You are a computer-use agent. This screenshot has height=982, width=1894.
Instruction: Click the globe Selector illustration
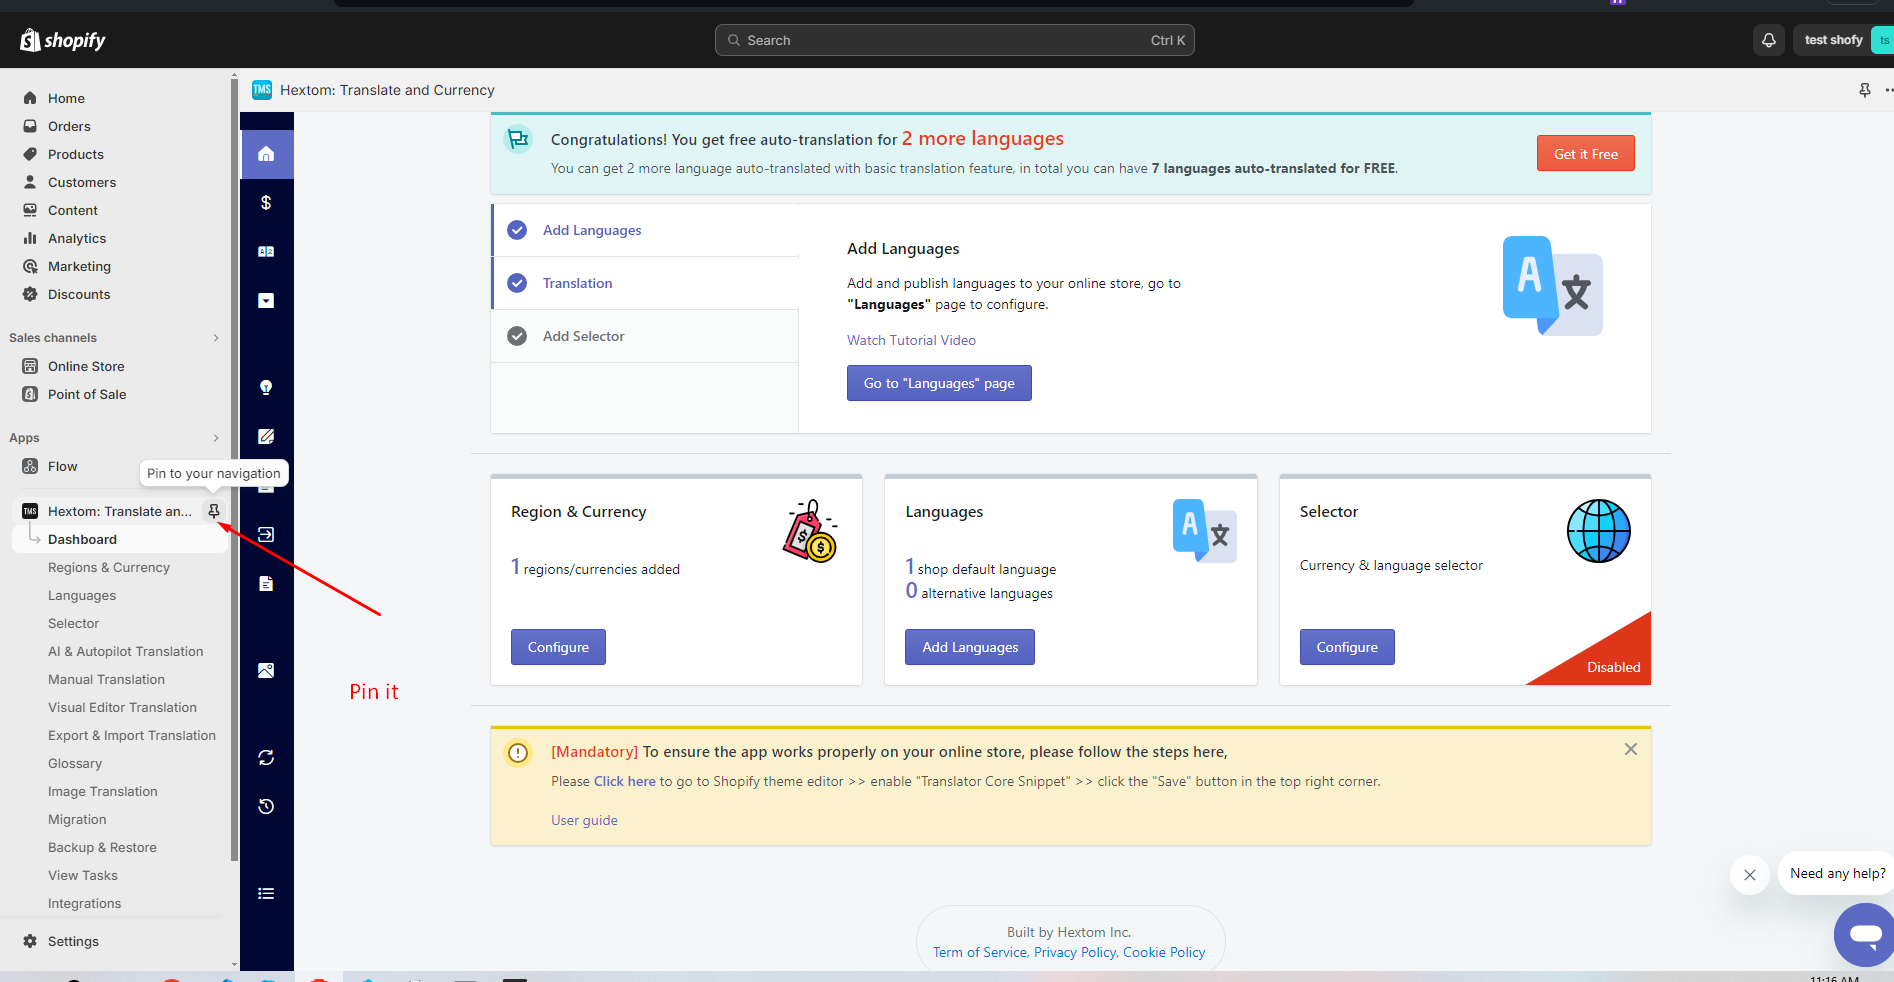pyautogui.click(x=1598, y=531)
